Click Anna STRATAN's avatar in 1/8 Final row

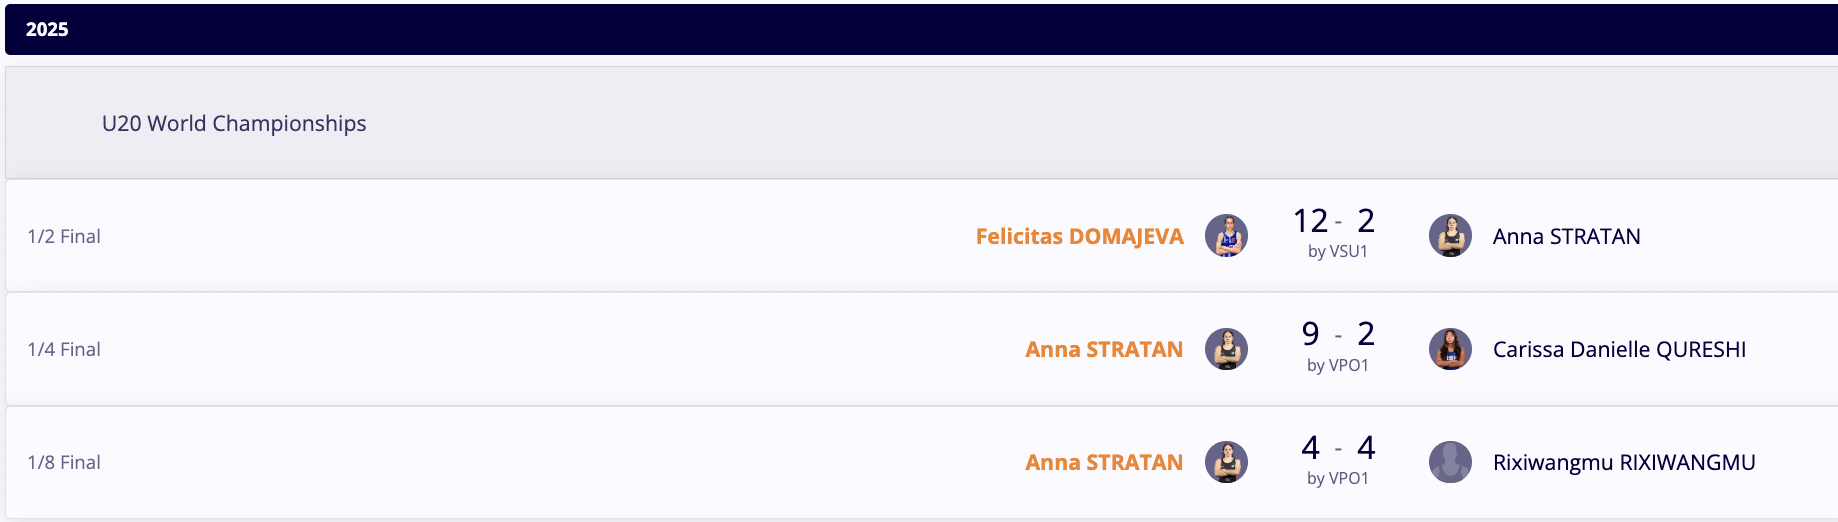1226,462
